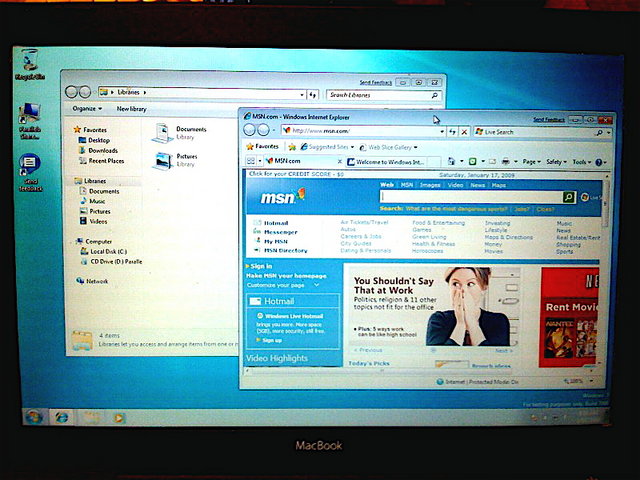
Task: Expand the IE address bar dropdown
Action: pyautogui.click(x=442, y=131)
